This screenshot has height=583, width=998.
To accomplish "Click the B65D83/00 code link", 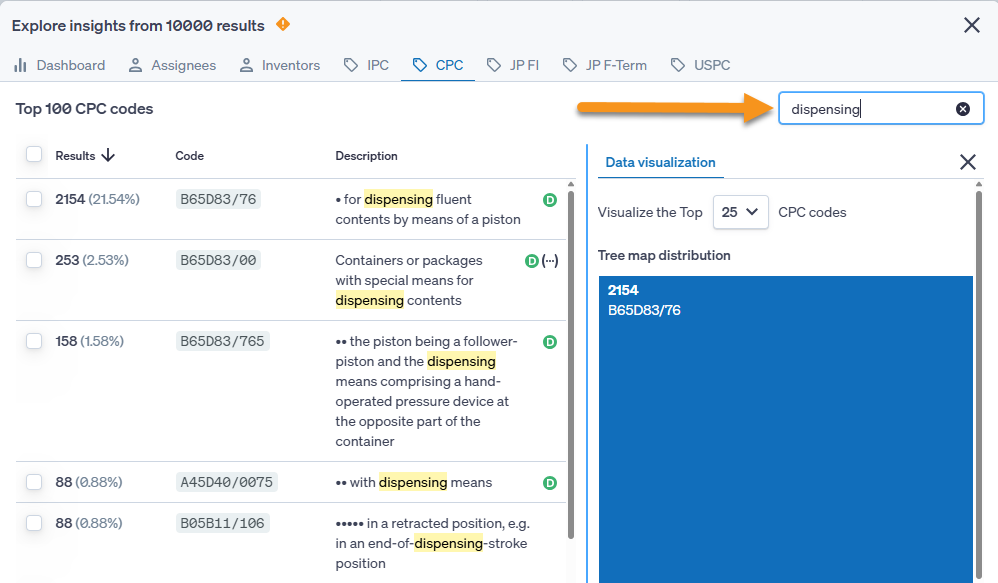I will click(220, 260).
